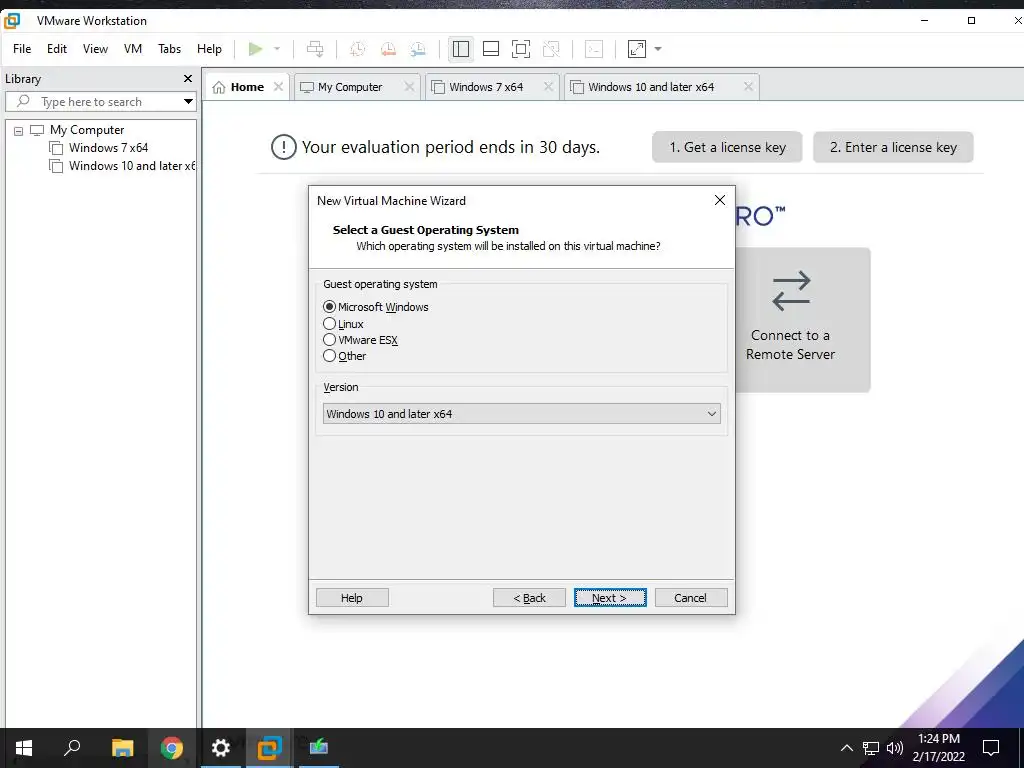
Task: Click the wizard Help button
Action: 352,598
